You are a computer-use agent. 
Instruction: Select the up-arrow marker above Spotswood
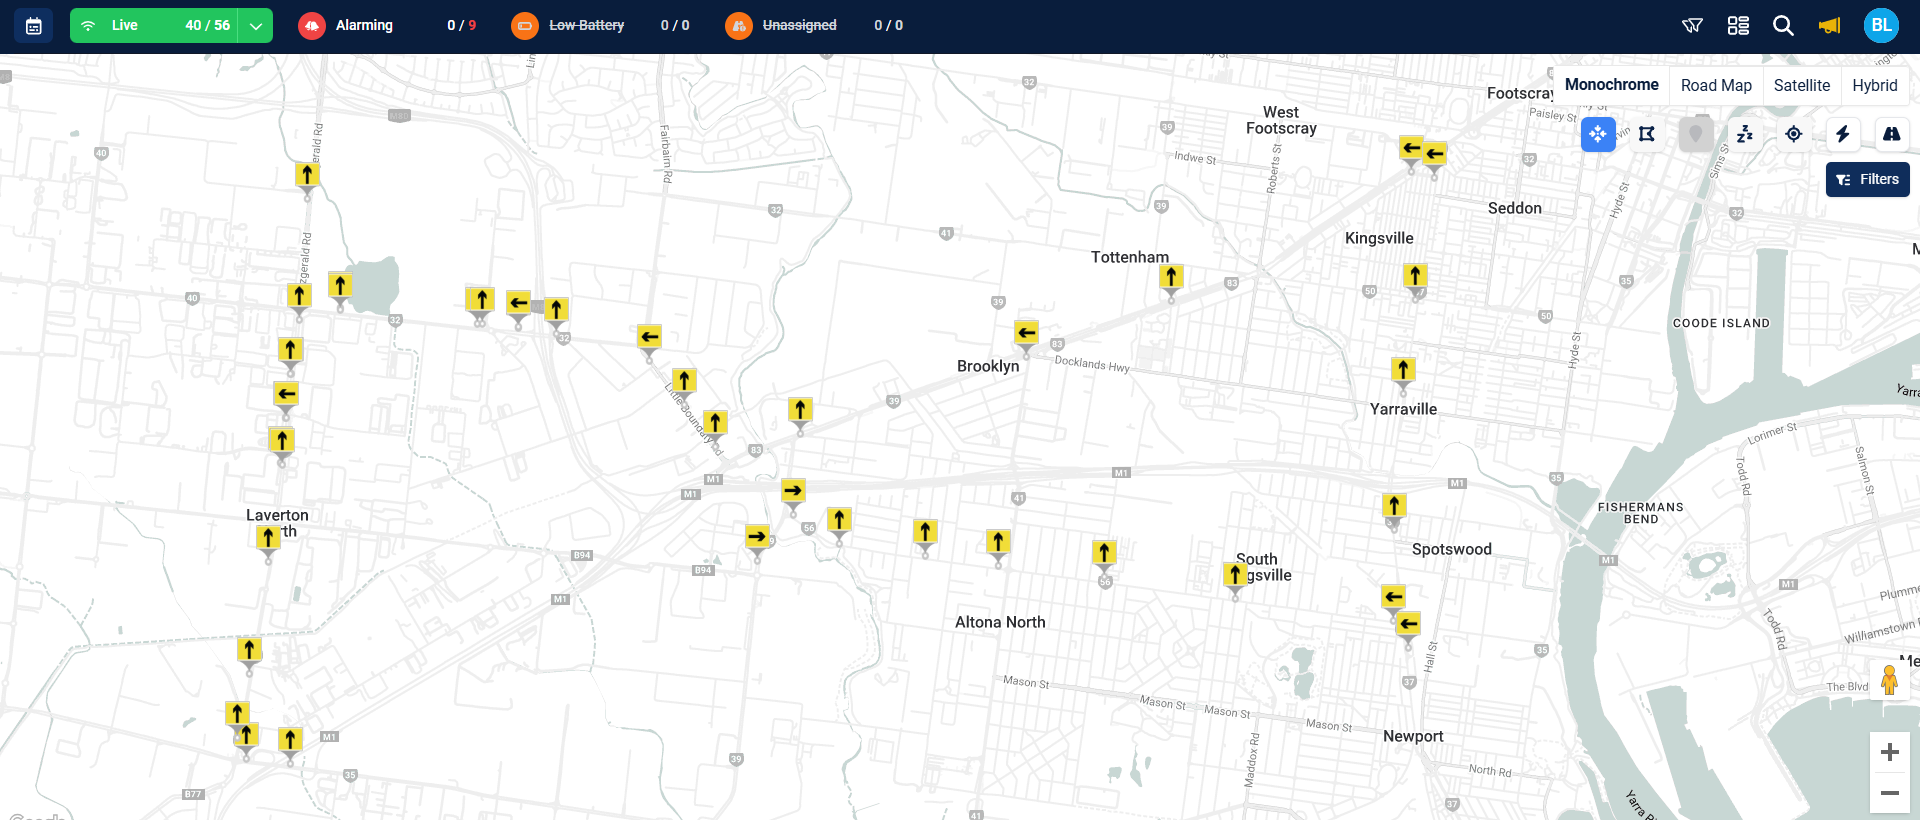click(1394, 506)
